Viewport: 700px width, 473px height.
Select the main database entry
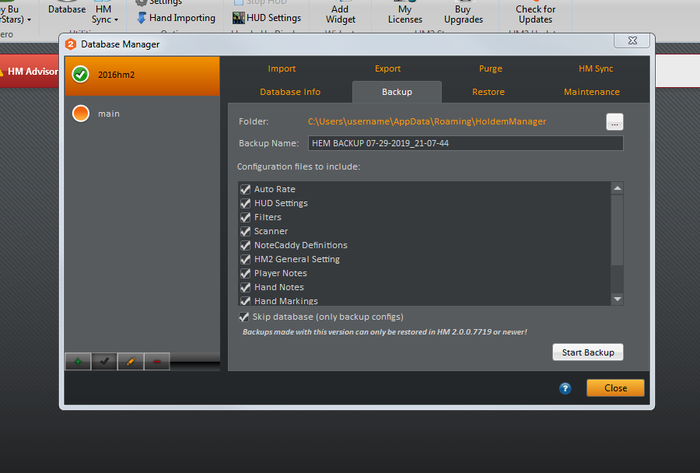pos(142,113)
